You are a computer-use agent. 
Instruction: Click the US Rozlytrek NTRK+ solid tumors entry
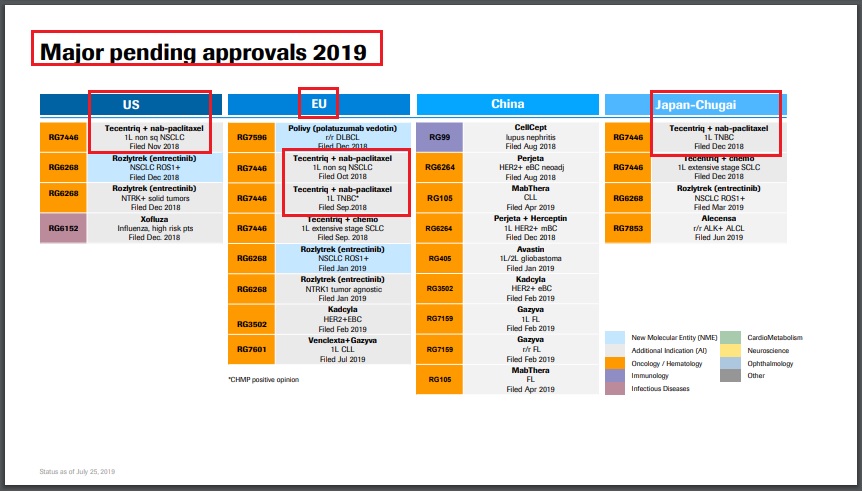point(154,198)
